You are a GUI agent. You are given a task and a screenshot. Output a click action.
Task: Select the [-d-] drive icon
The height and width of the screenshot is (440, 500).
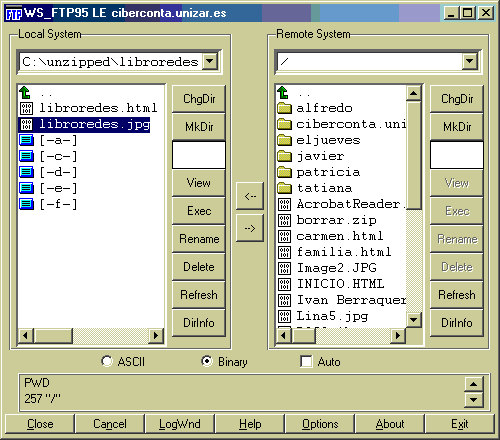click(x=26, y=172)
